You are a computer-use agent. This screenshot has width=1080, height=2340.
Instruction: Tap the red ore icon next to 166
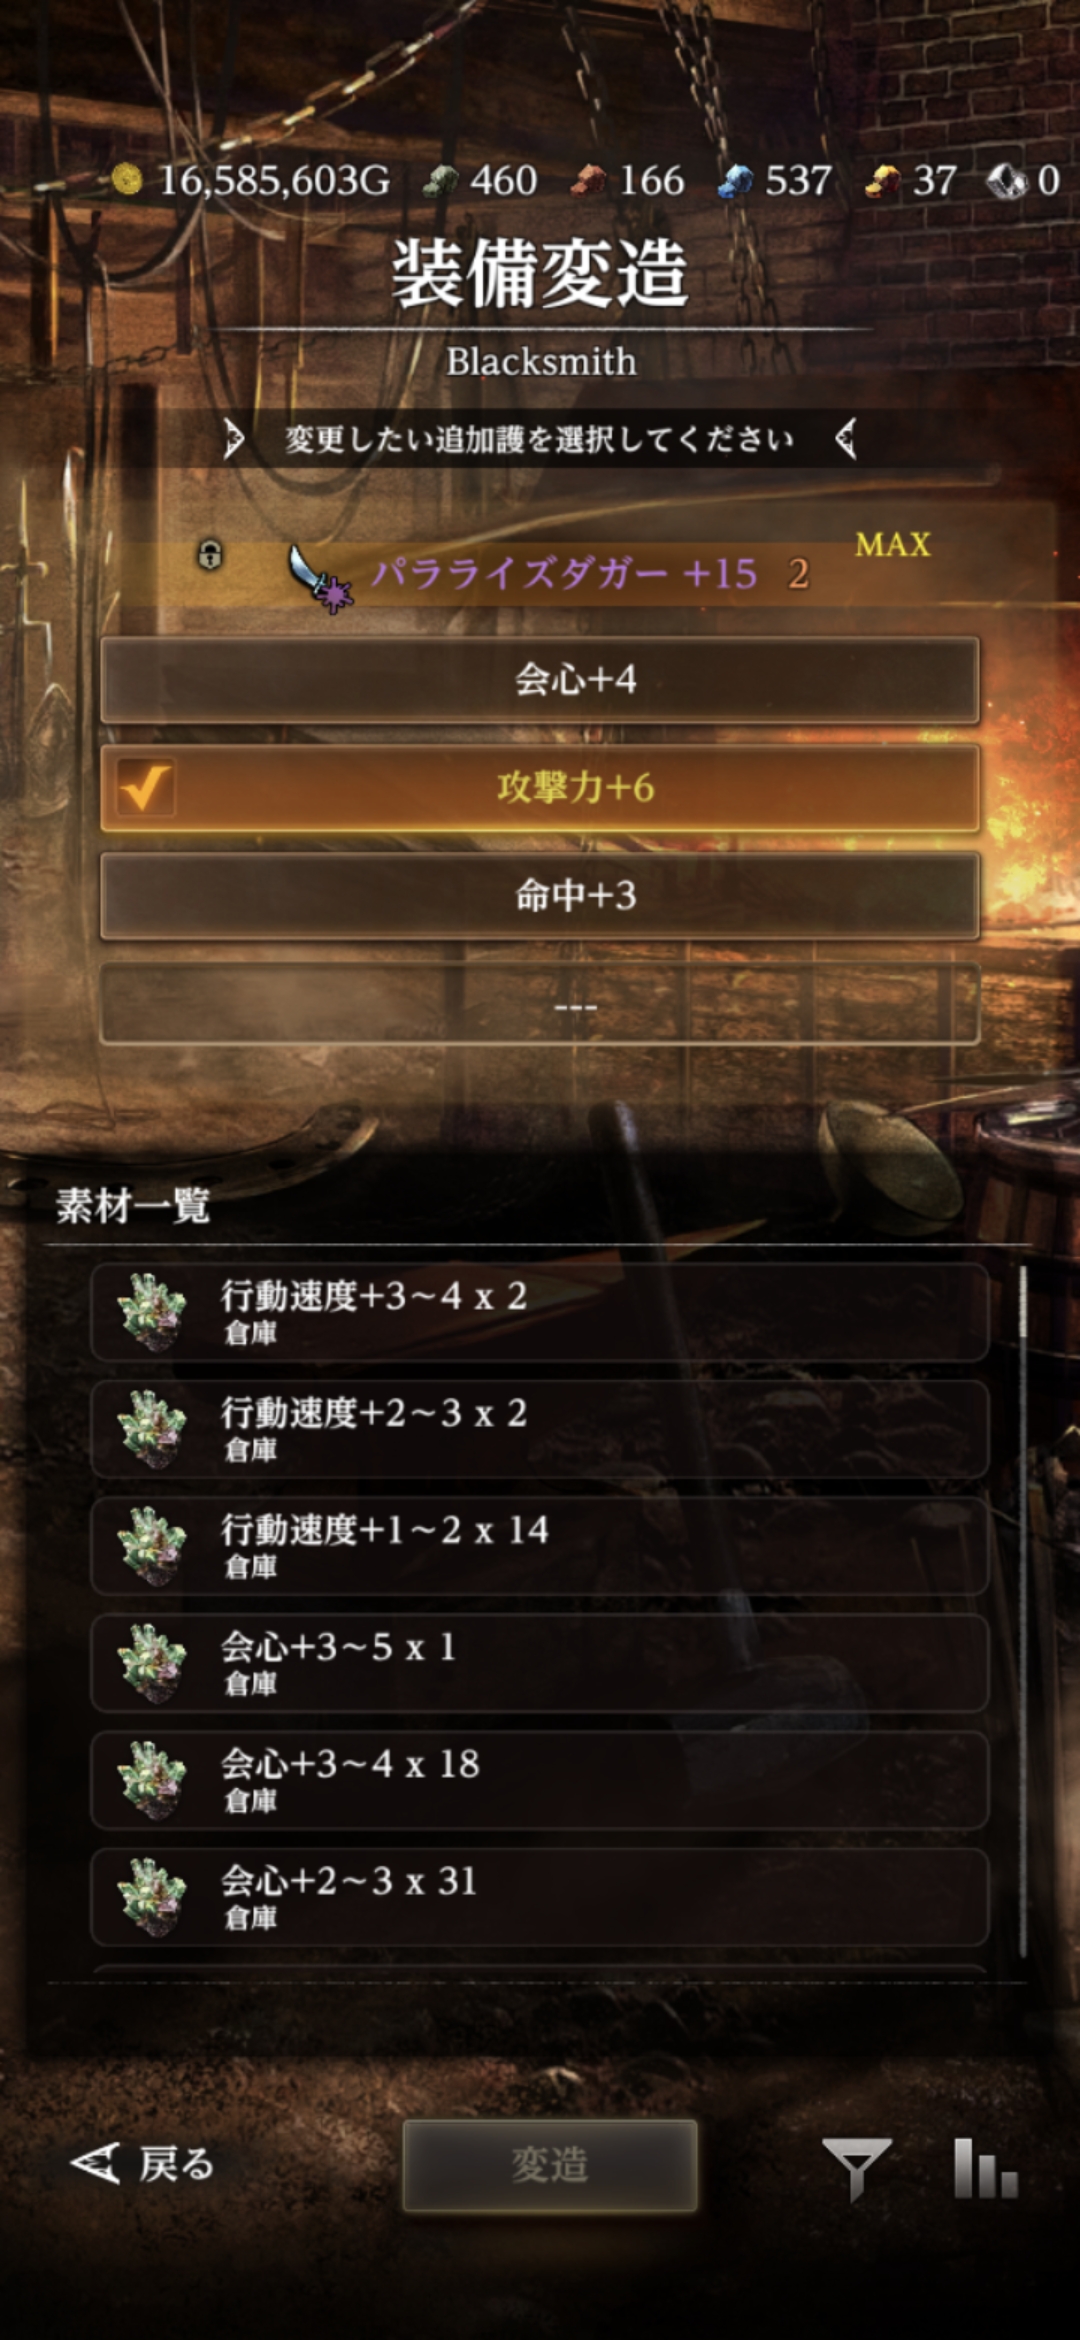[590, 181]
